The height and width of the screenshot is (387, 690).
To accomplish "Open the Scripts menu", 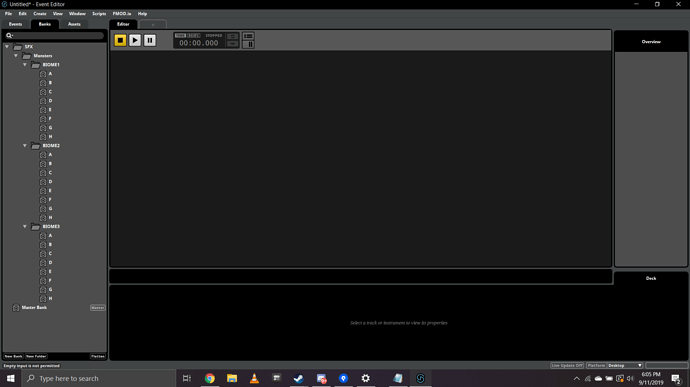I will (x=99, y=14).
